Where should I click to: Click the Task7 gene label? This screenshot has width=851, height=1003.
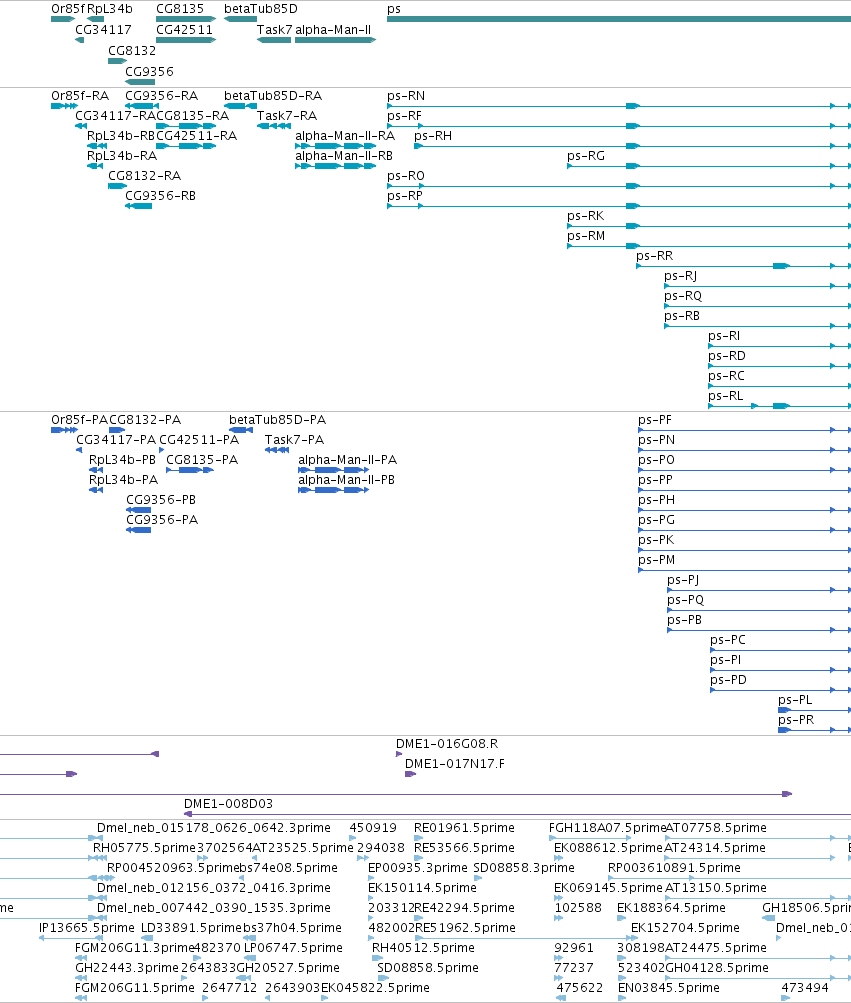[274, 29]
